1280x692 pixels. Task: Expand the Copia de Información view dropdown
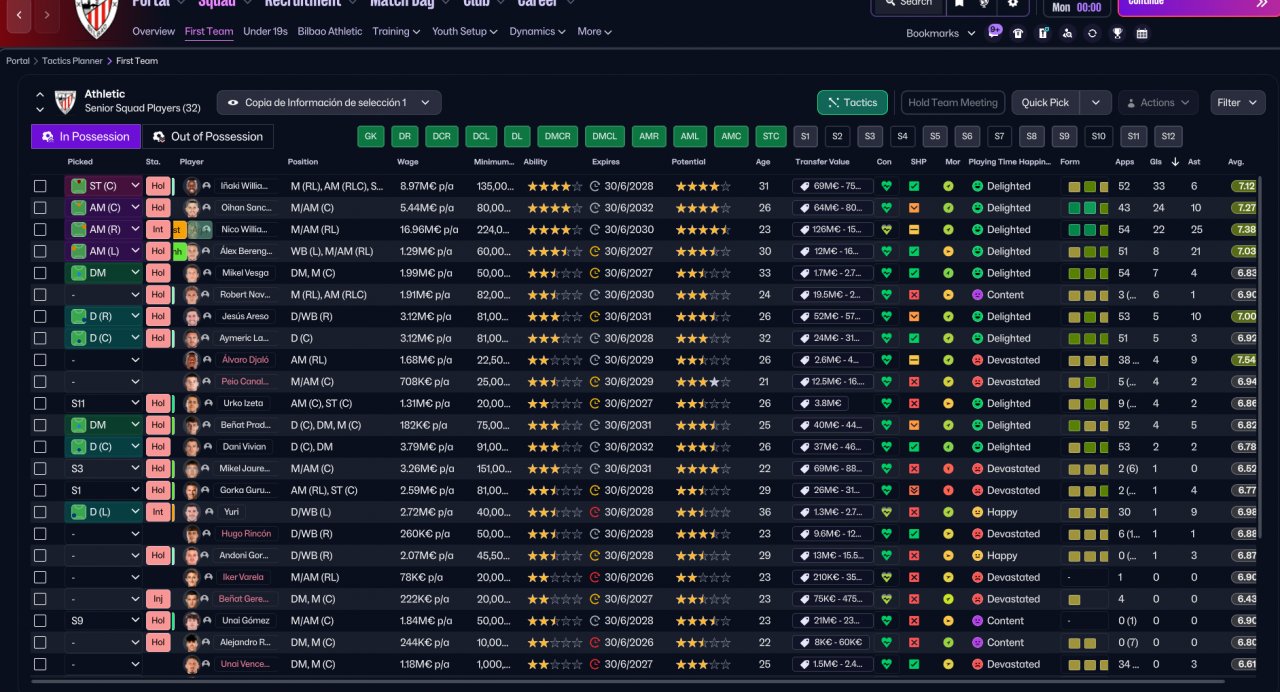point(329,102)
